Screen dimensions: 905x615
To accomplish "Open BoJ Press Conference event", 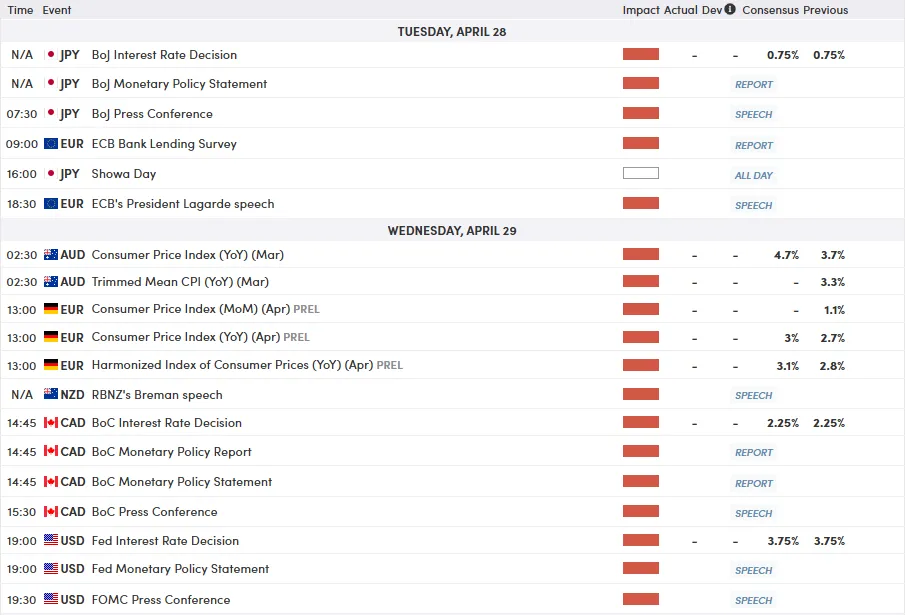I will [x=152, y=114].
